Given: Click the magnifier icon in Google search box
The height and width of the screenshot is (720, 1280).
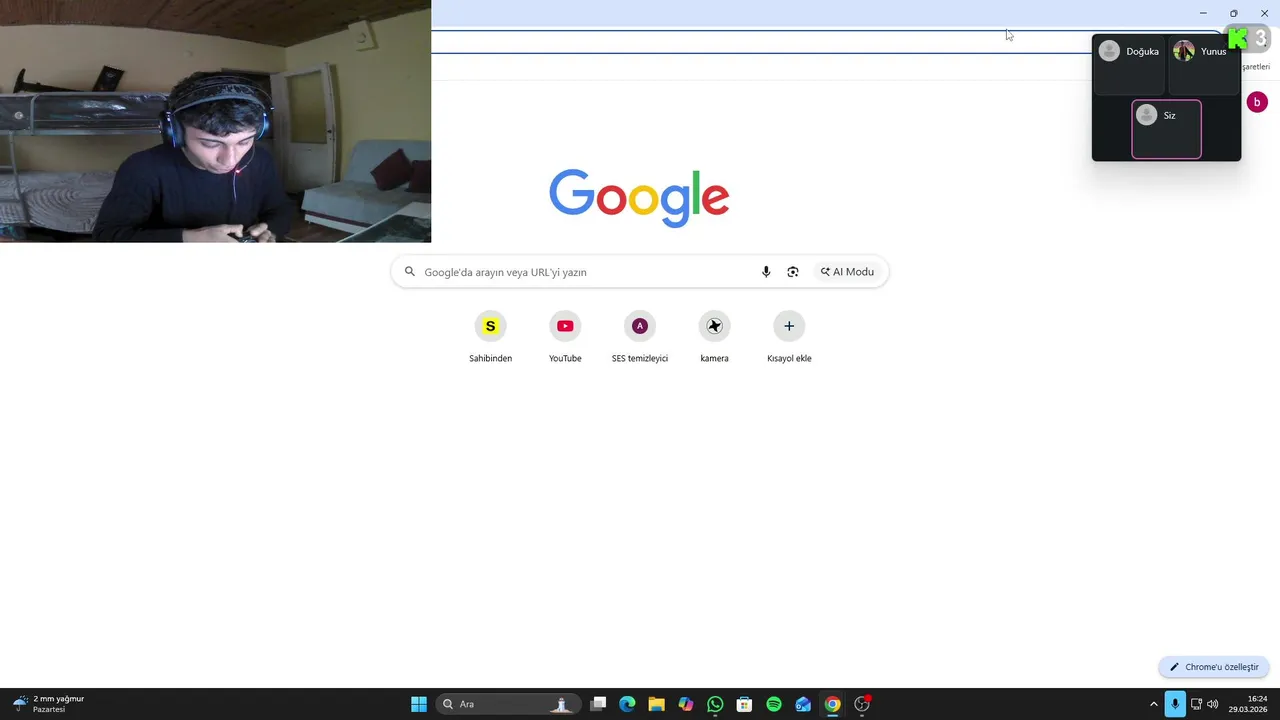Looking at the screenshot, I should pos(410,272).
